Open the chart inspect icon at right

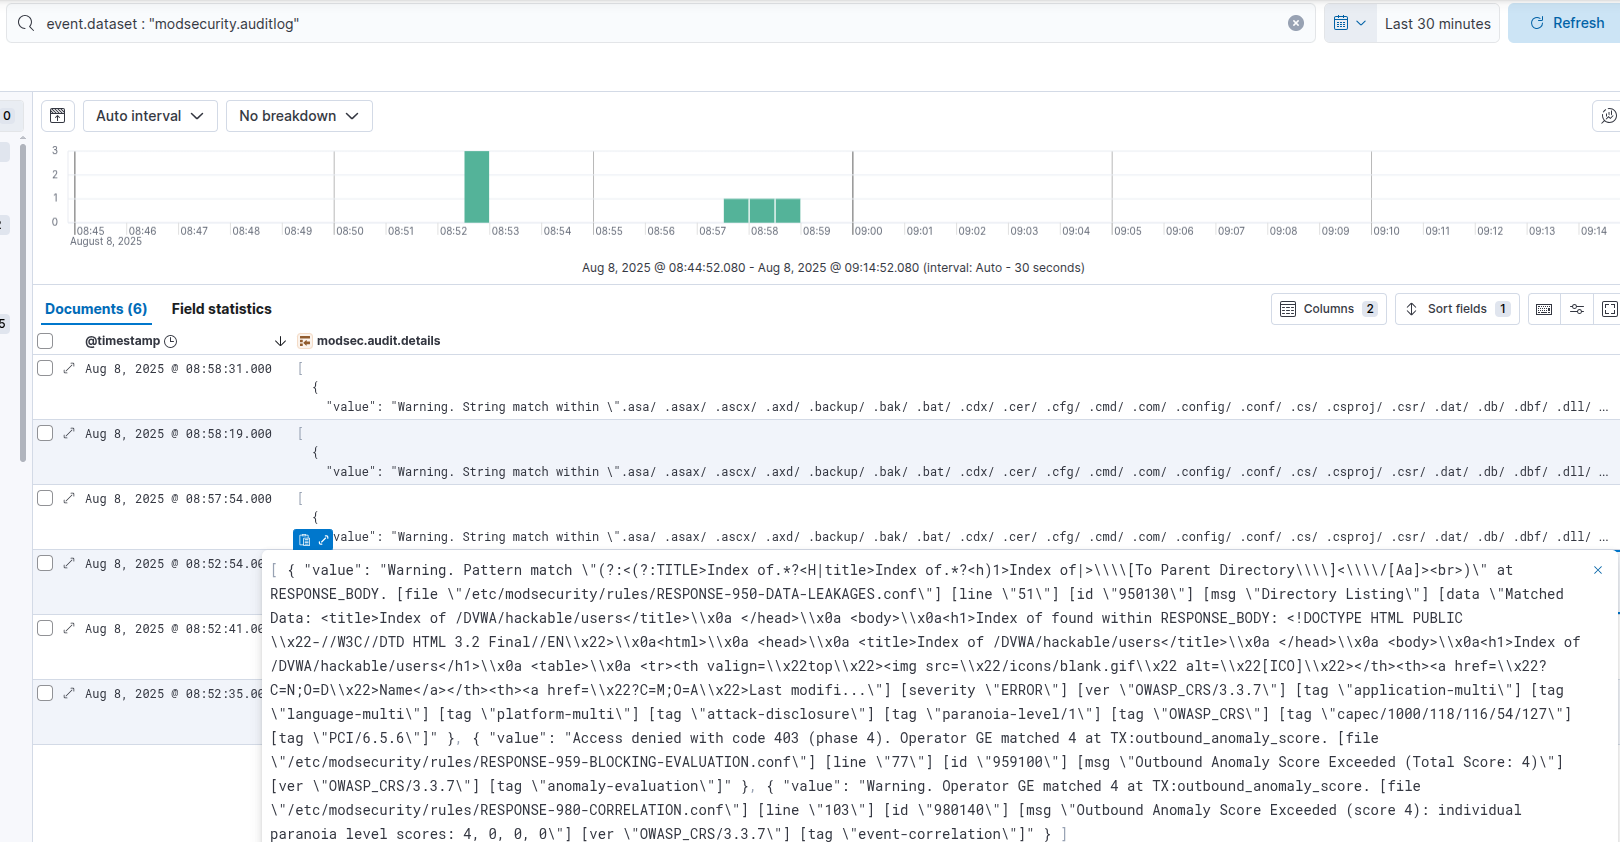(1608, 116)
